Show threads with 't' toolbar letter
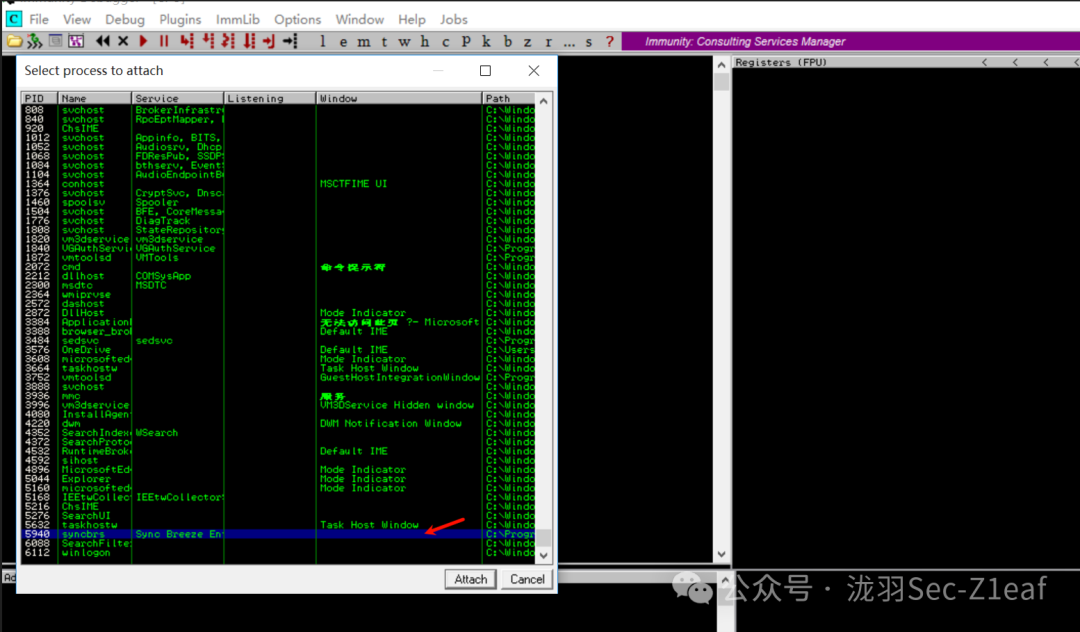1080x632 pixels. (x=384, y=41)
